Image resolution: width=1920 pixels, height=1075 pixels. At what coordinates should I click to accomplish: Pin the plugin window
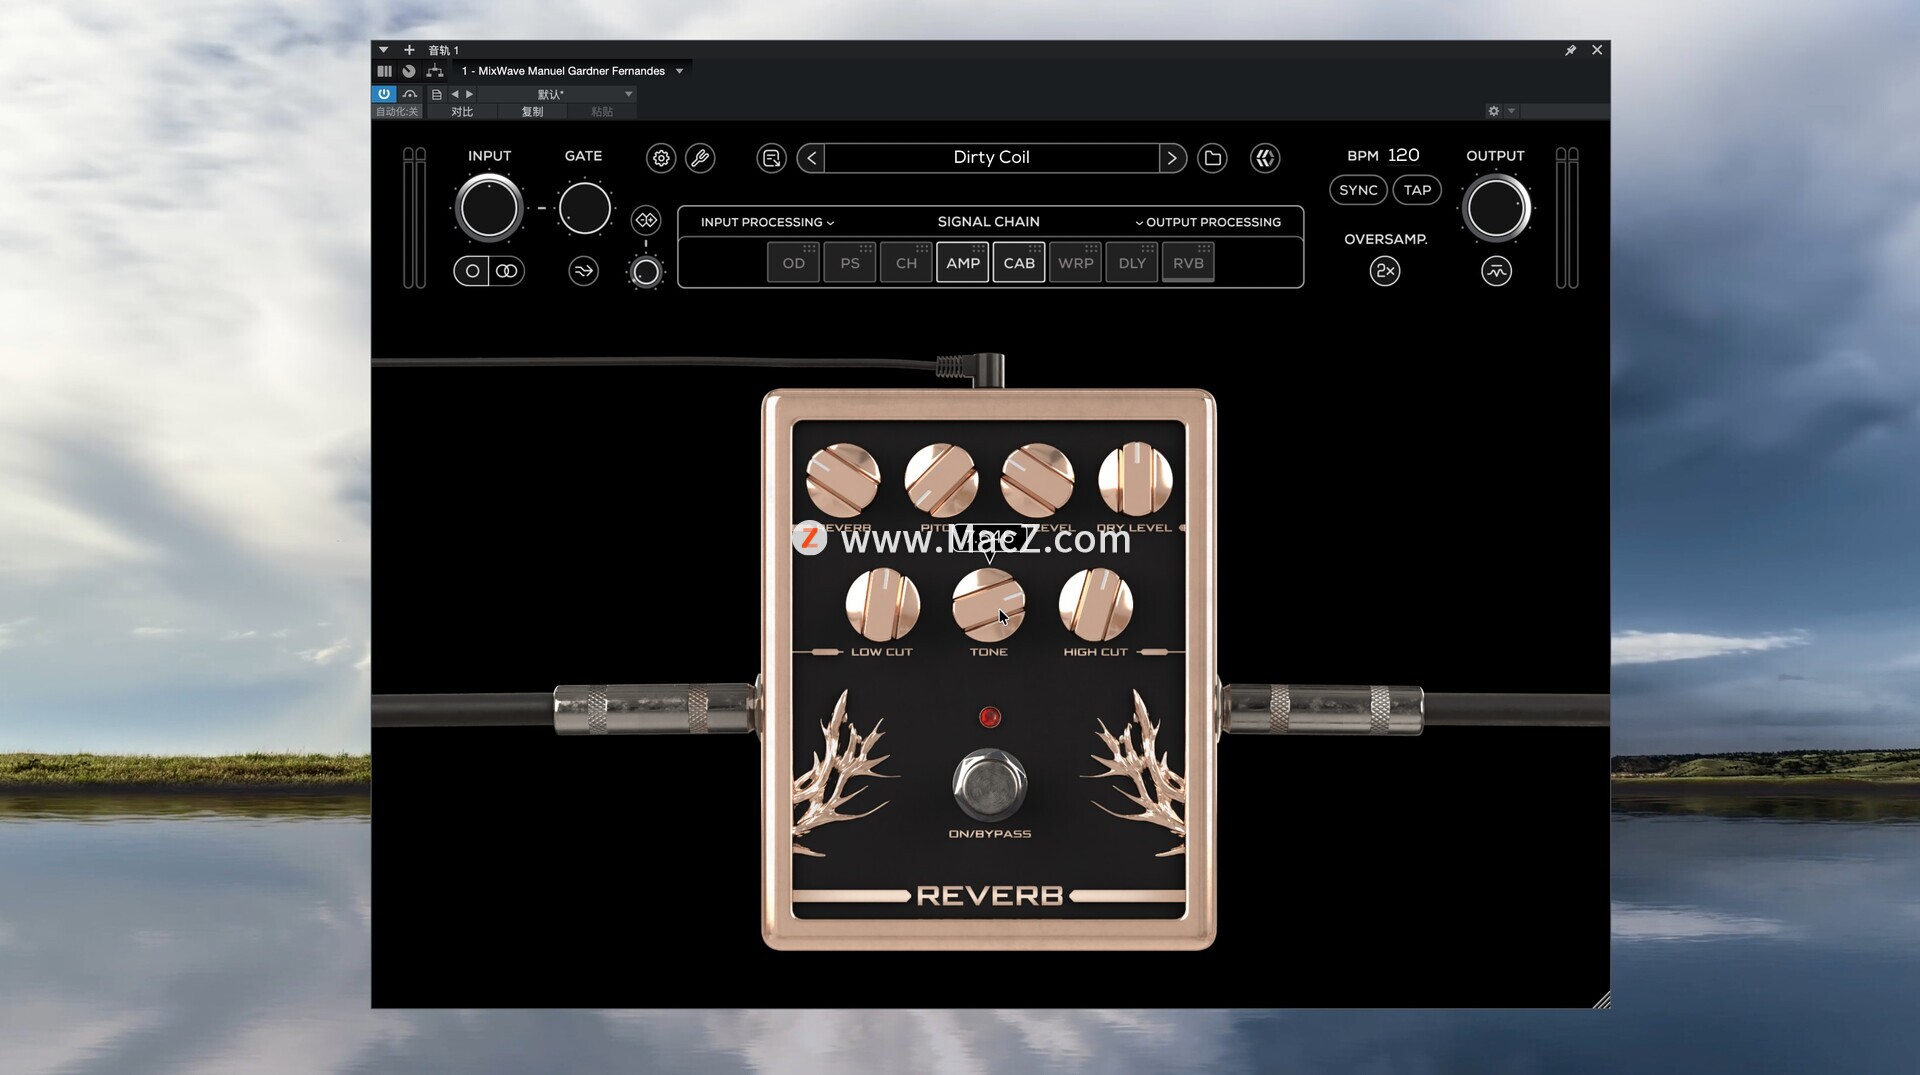coord(1570,50)
